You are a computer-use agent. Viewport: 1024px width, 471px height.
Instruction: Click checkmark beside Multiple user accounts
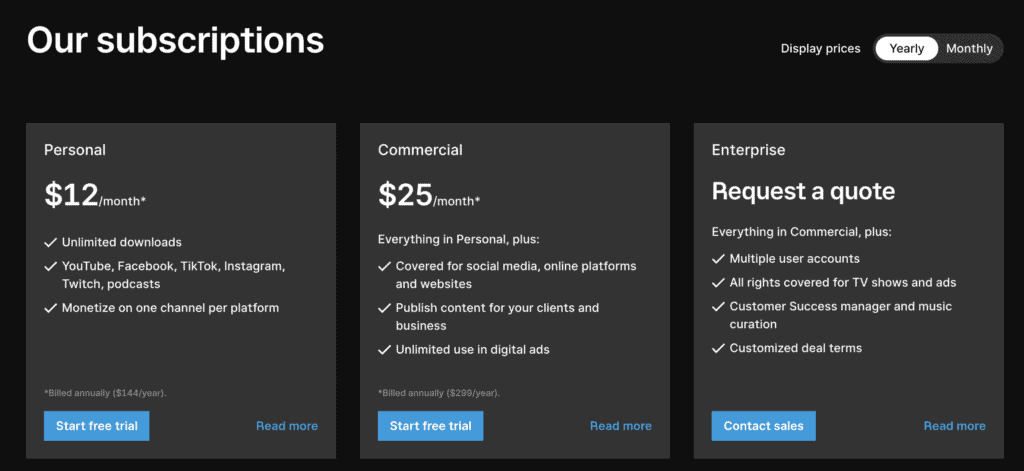[718, 259]
